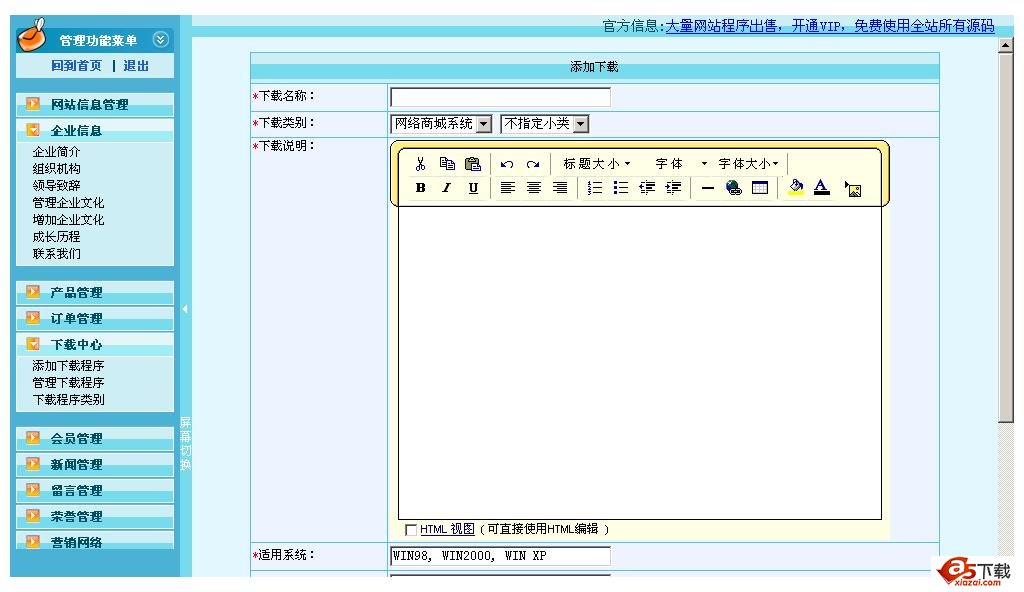Click the decrease indent icon
This screenshot has height=592, width=1024.
(x=647, y=188)
